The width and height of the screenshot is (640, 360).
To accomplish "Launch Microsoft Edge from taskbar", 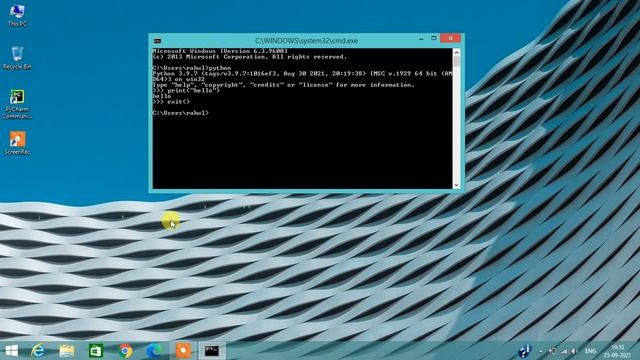I will coord(154,351).
